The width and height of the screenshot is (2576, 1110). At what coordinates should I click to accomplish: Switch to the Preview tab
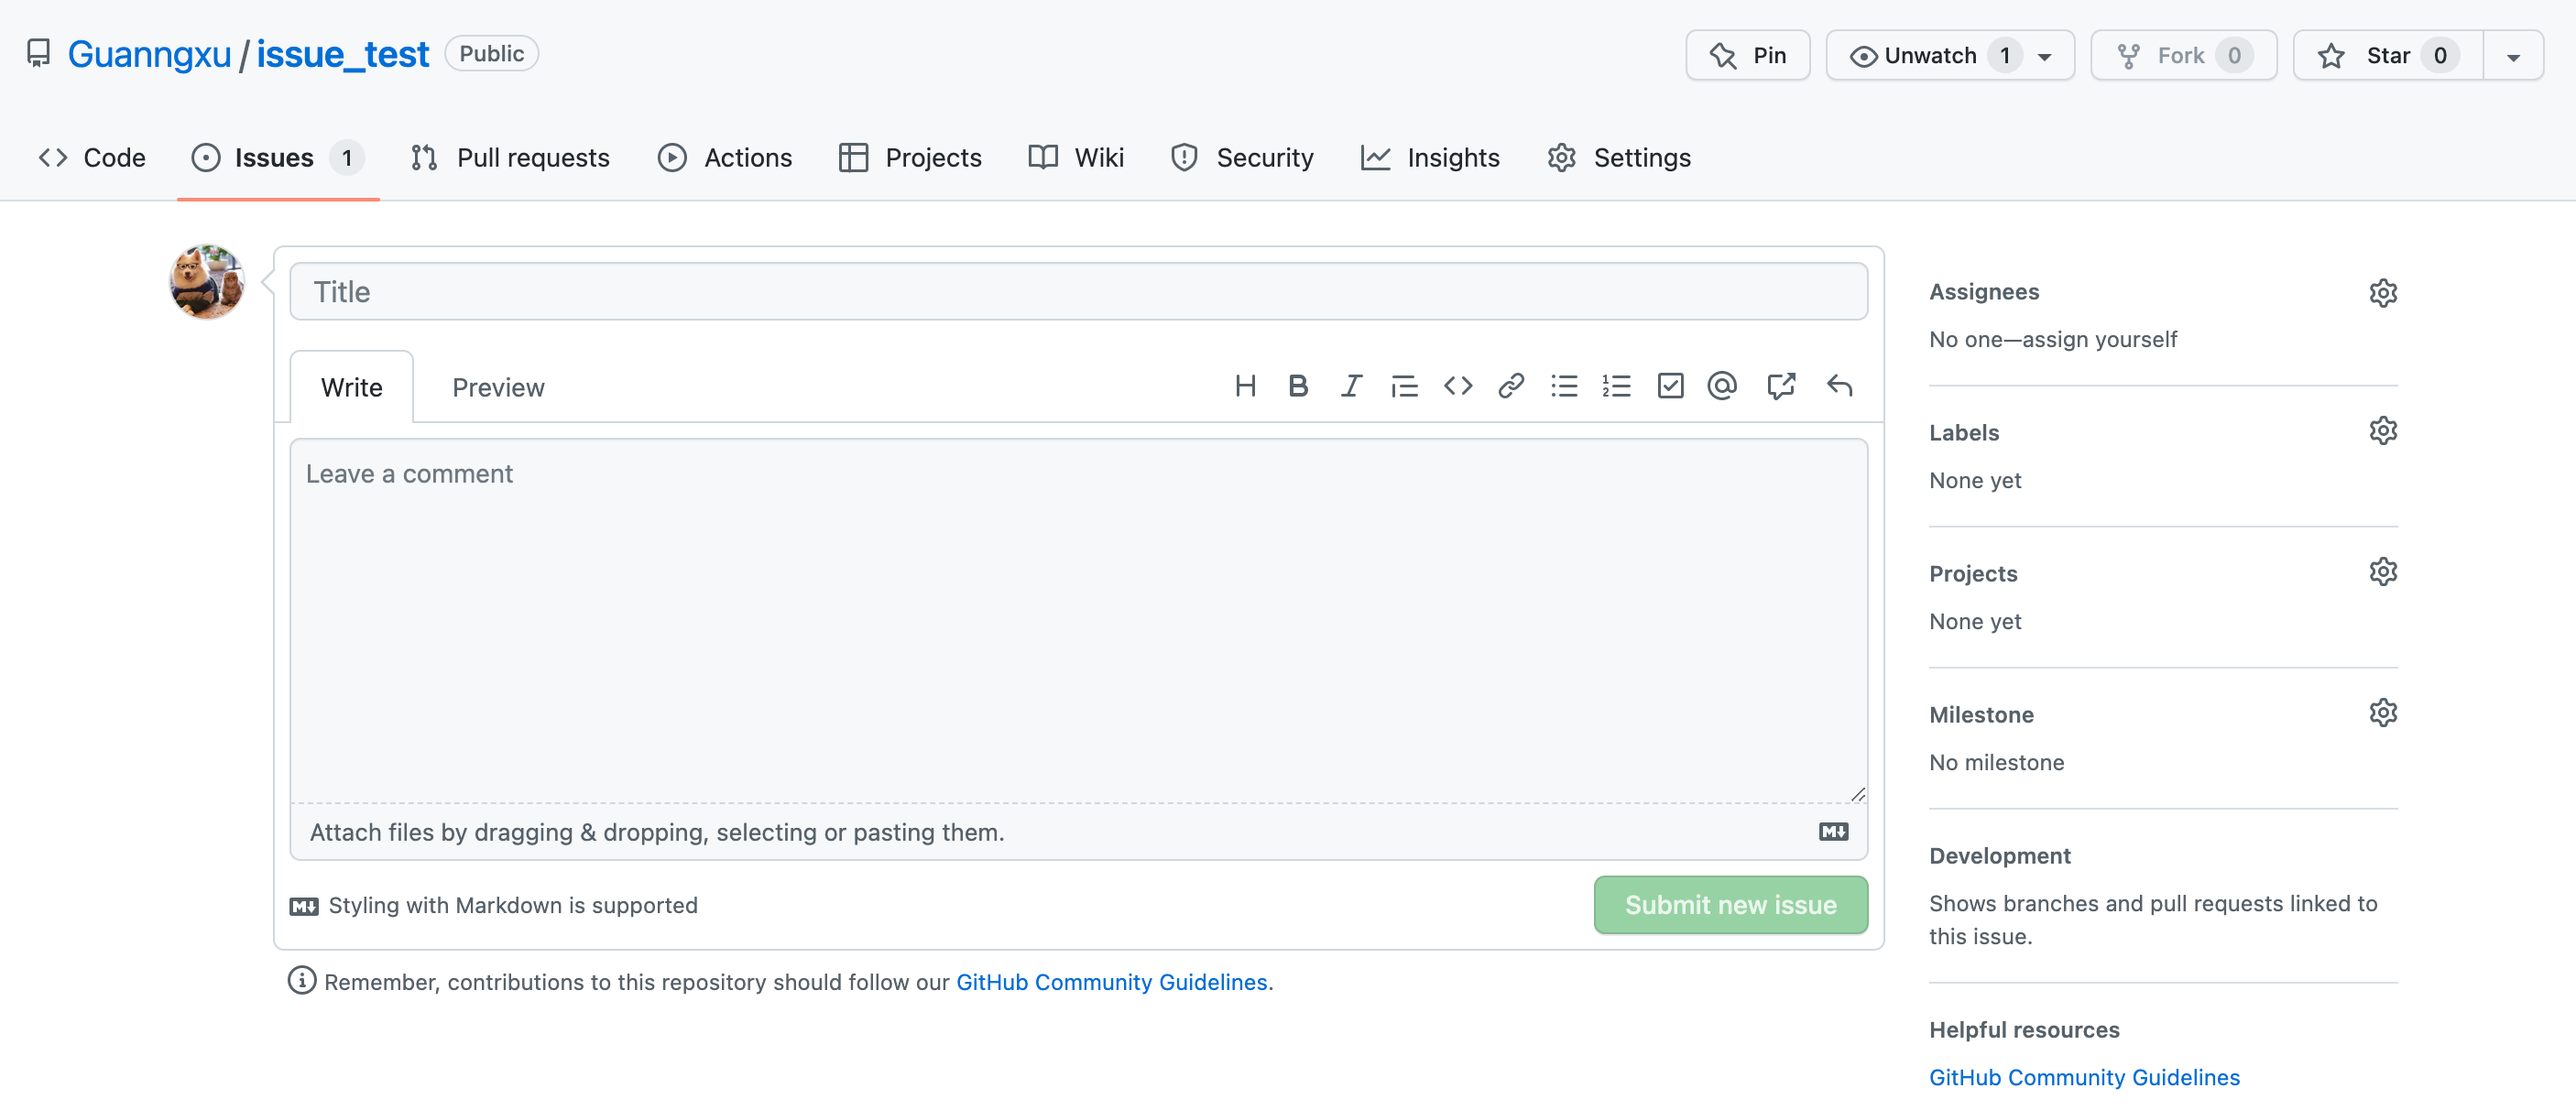click(x=498, y=387)
